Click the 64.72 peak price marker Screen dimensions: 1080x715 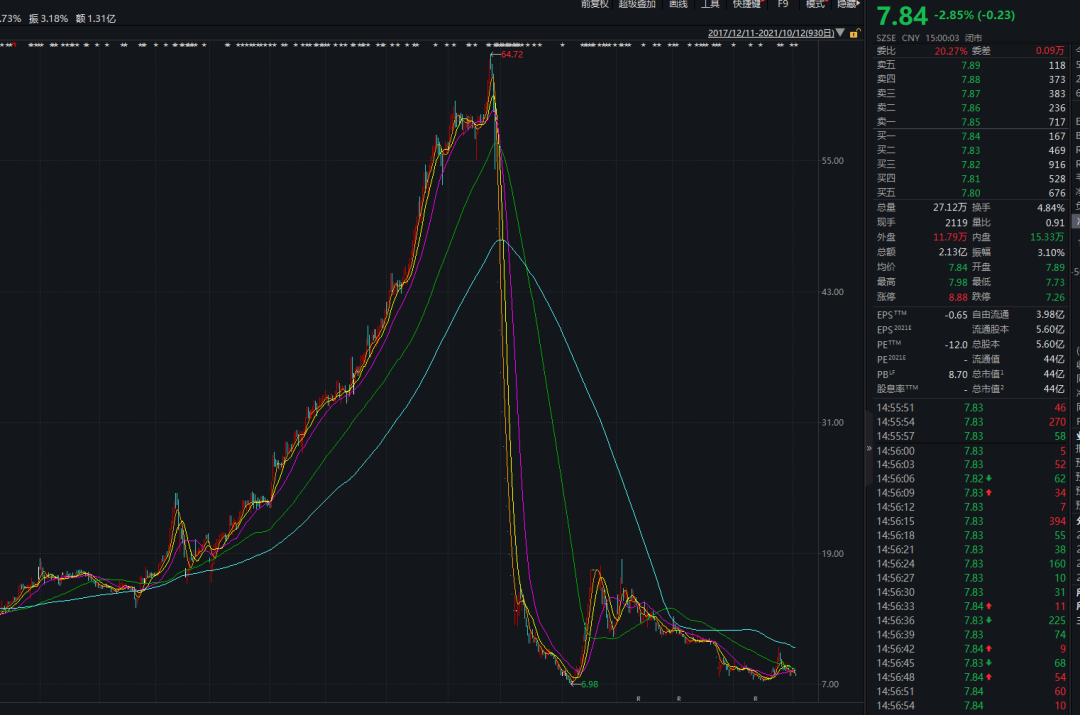511,54
